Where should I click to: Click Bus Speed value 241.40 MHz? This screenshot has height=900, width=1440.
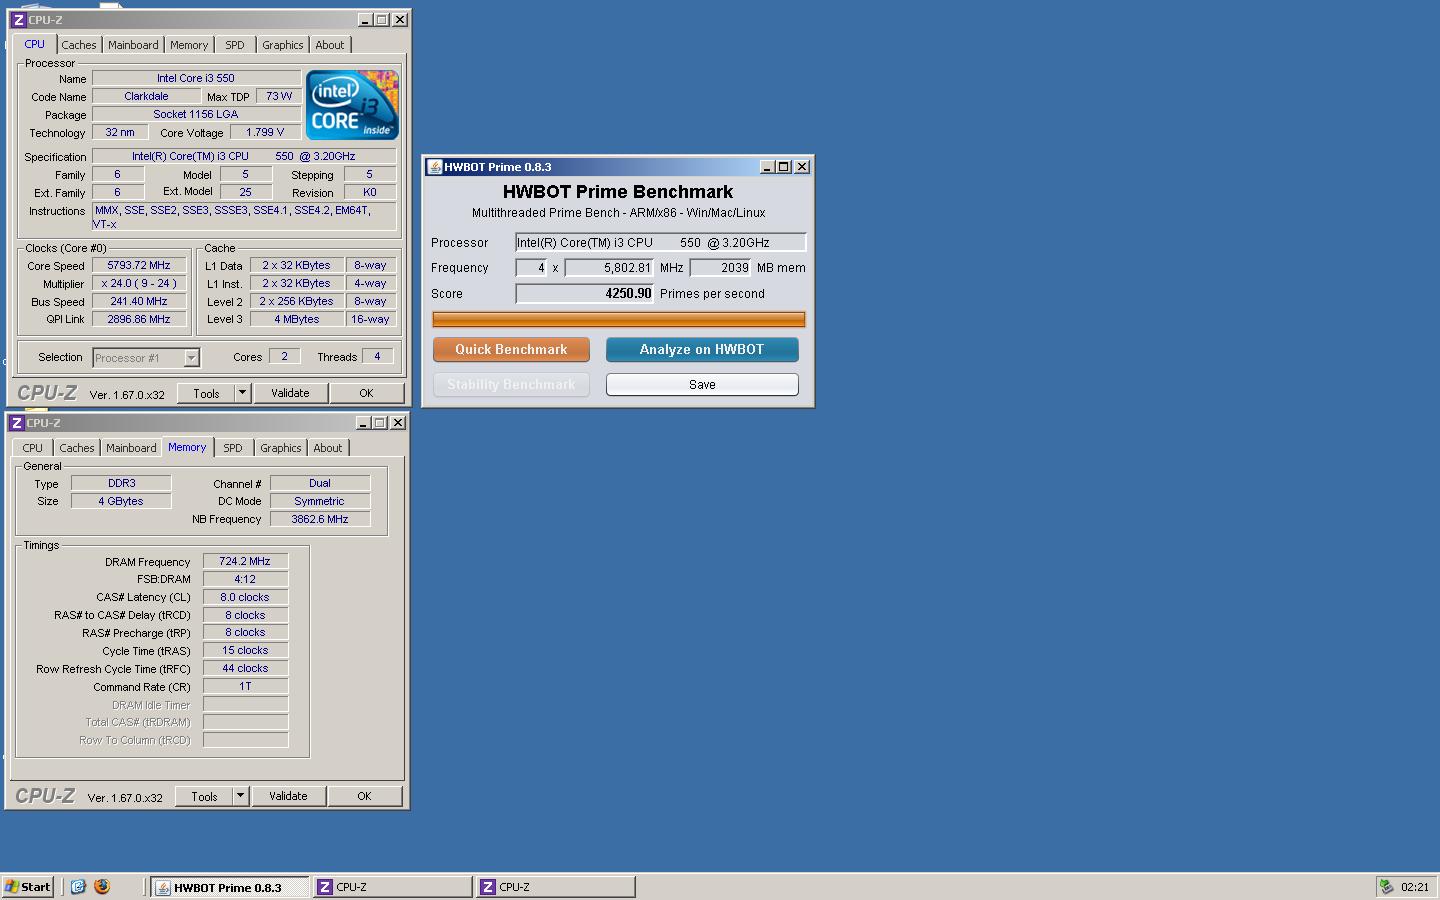coord(139,302)
